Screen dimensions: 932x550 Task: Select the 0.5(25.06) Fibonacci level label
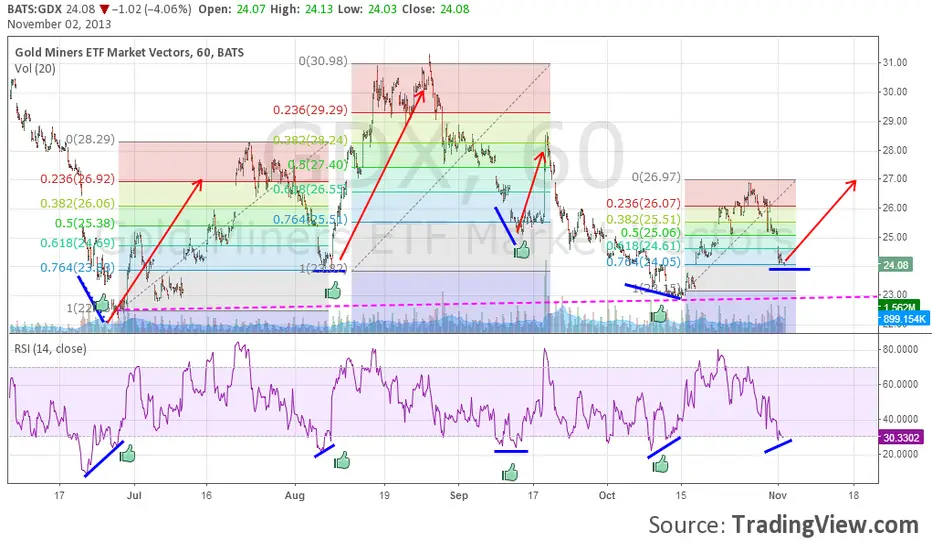pyautogui.click(x=650, y=232)
